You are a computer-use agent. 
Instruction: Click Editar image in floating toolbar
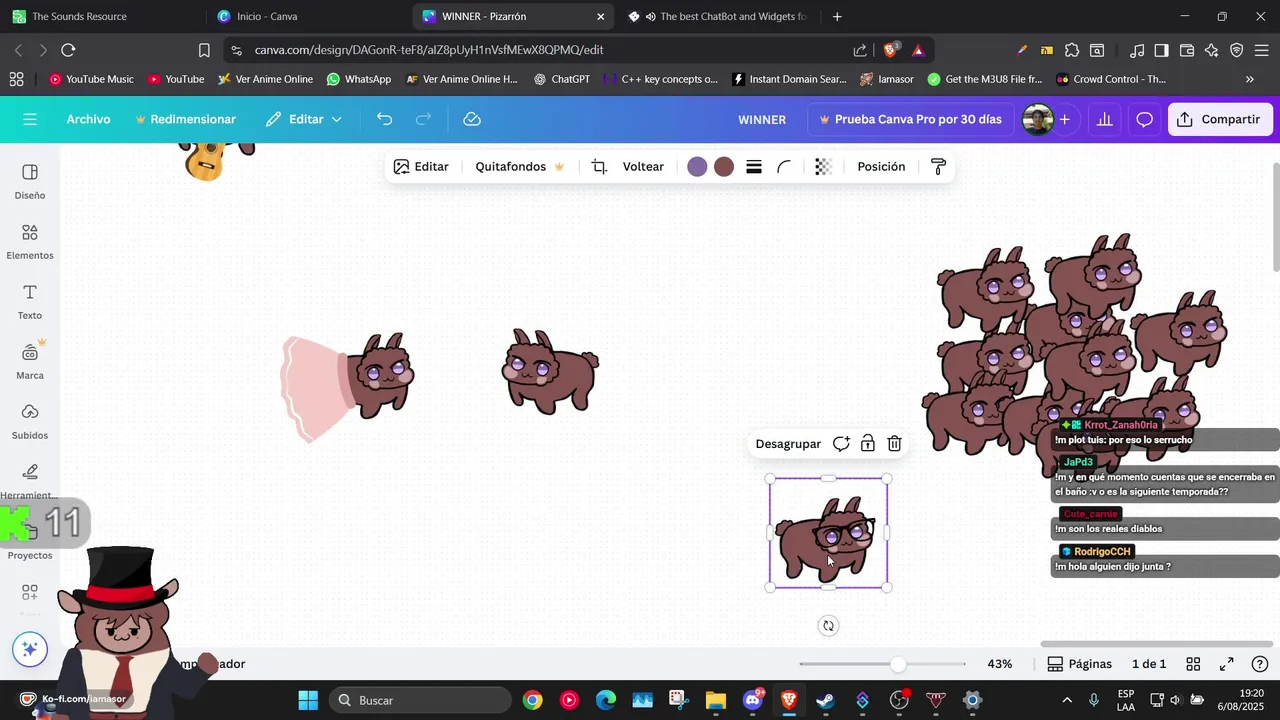[421, 167]
